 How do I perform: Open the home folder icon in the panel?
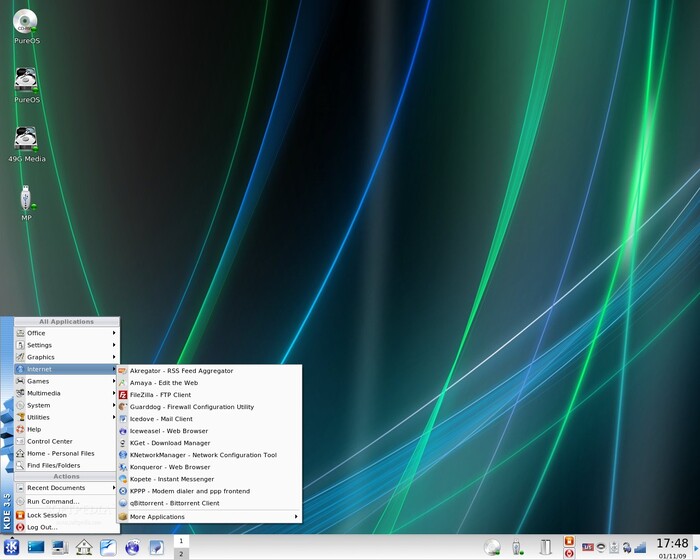point(84,547)
